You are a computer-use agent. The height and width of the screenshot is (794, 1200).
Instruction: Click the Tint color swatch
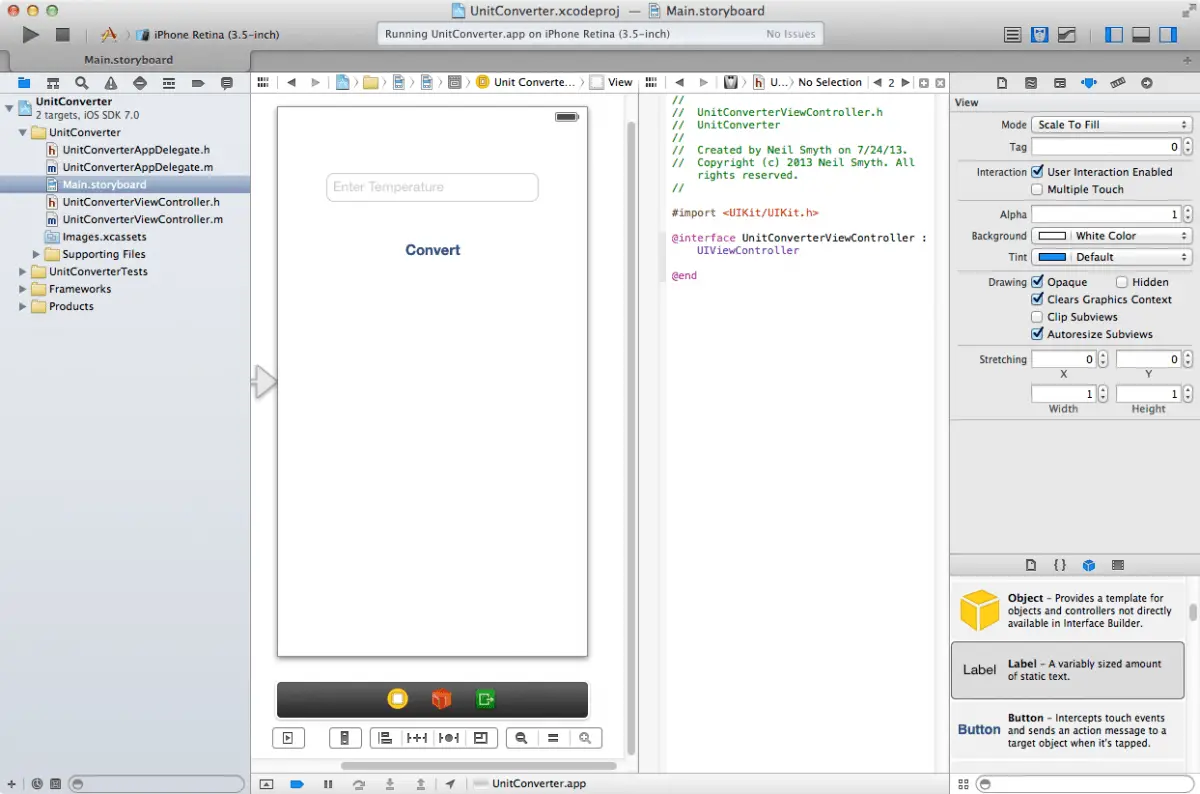(1051, 257)
